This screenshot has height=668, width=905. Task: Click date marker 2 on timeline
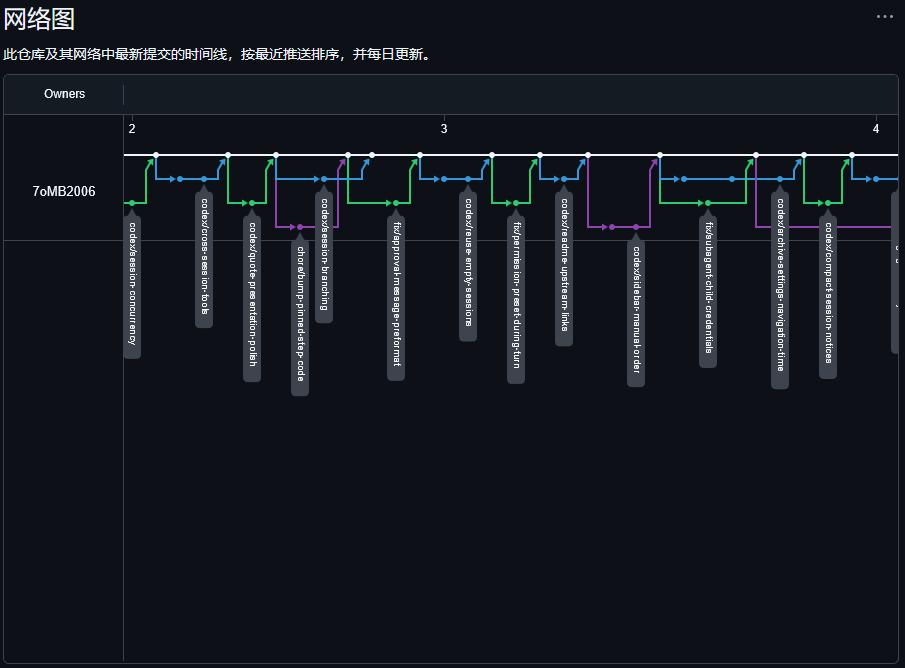(x=132, y=129)
